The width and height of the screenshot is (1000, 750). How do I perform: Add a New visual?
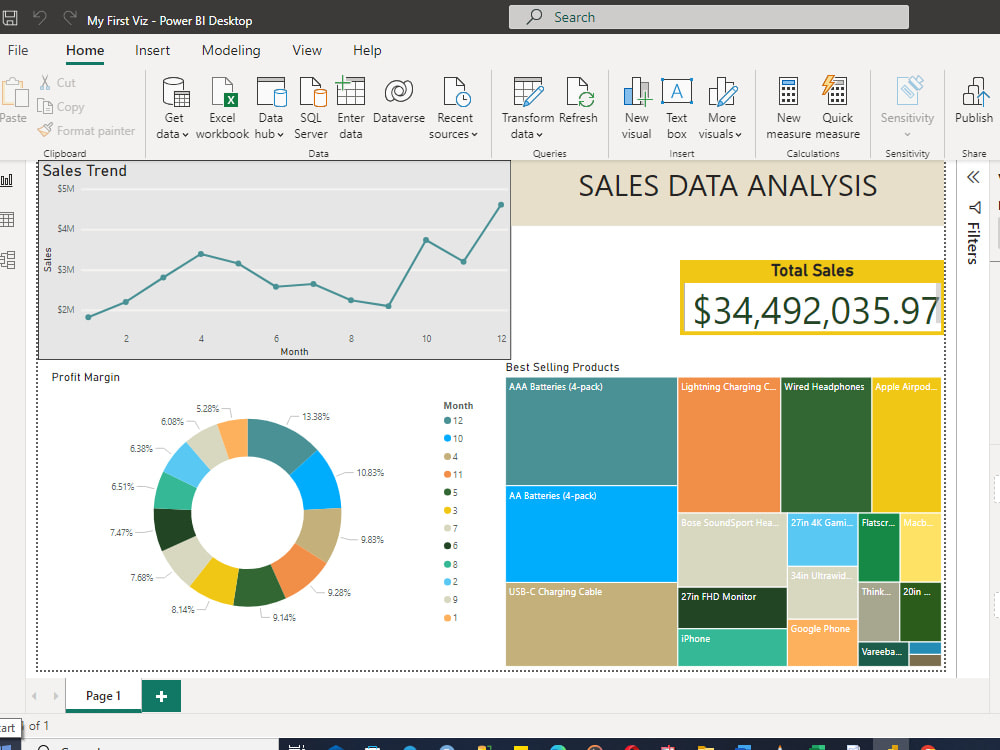636,108
